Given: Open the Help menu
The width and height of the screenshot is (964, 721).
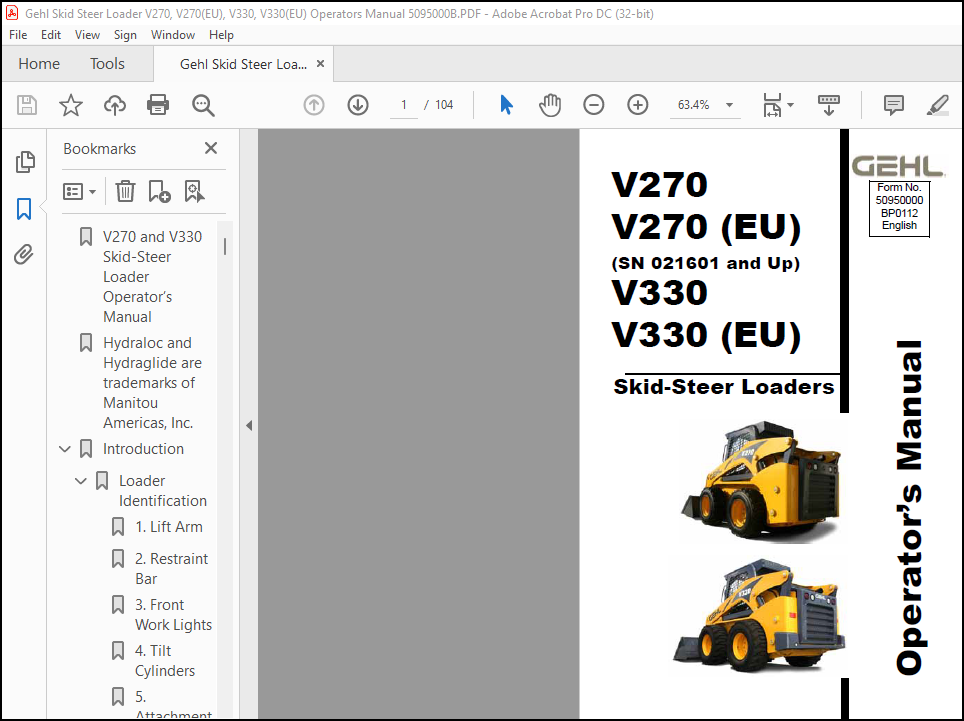Looking at the screenshot, I should click(221, 35).
